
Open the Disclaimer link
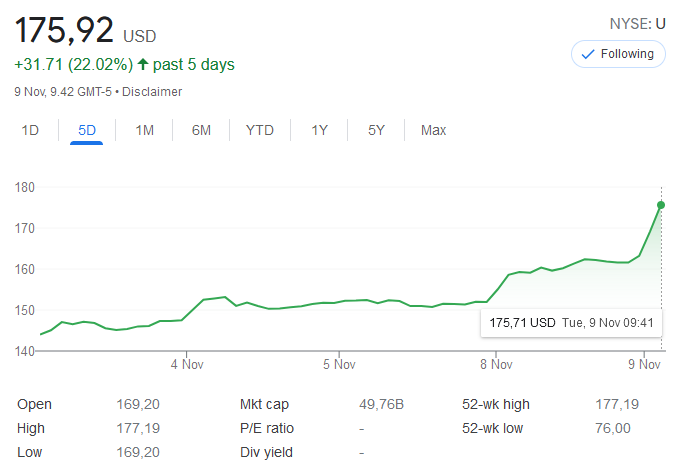click(152, 92)
